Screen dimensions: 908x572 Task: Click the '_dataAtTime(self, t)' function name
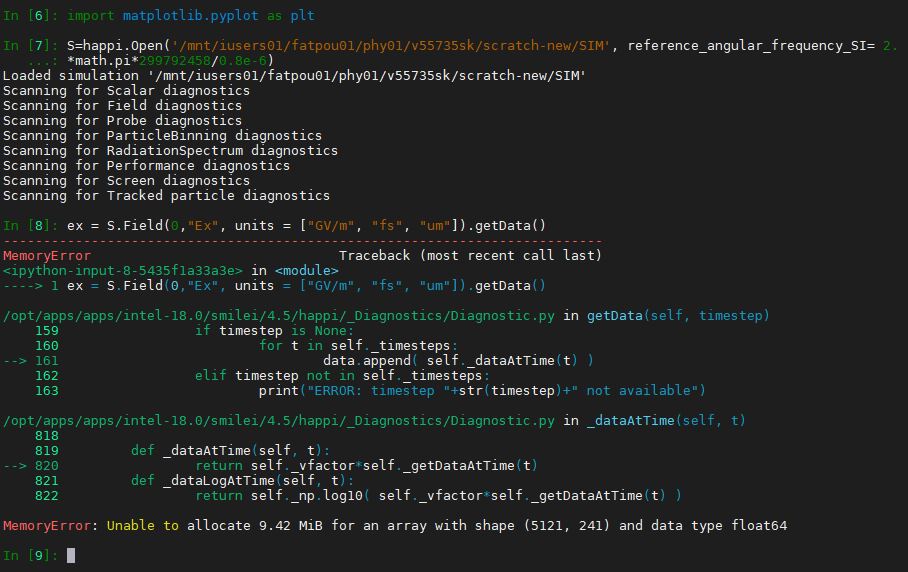tap(666, 421)
